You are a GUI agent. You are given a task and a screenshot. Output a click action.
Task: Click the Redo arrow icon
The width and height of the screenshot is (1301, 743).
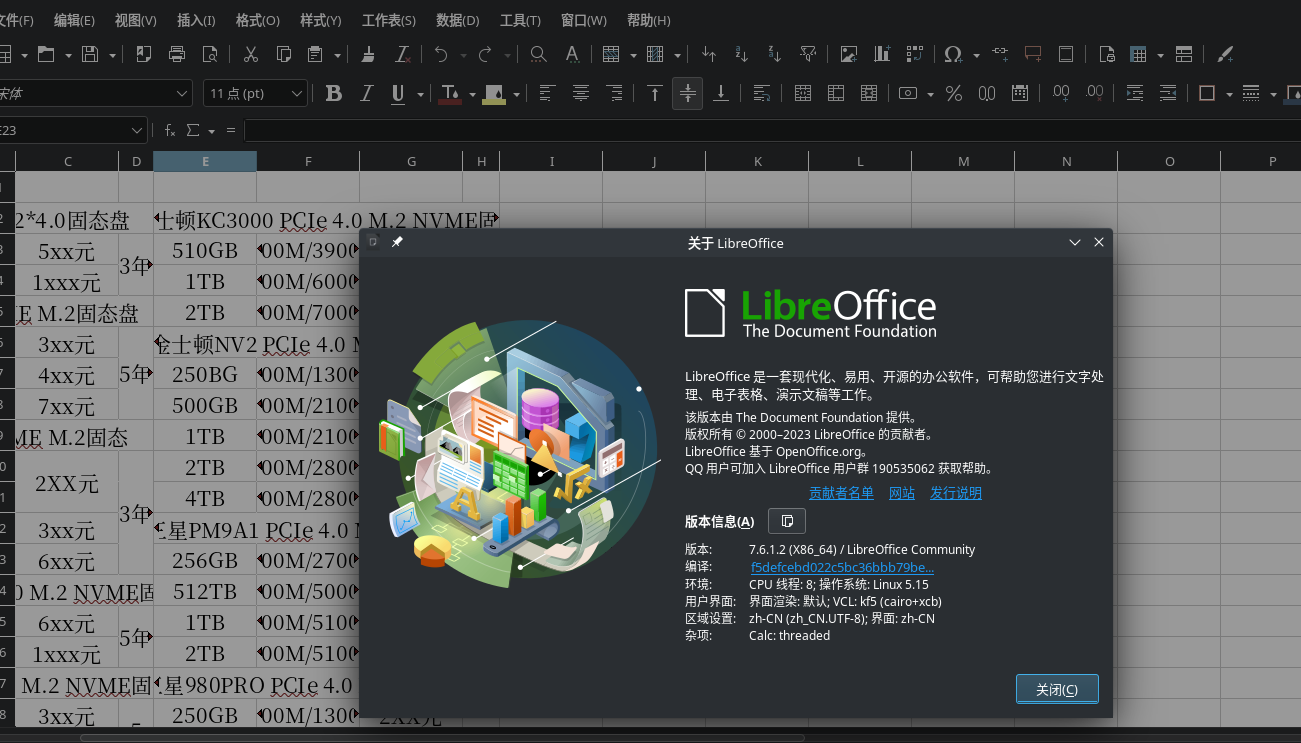[x=485, y=54]
